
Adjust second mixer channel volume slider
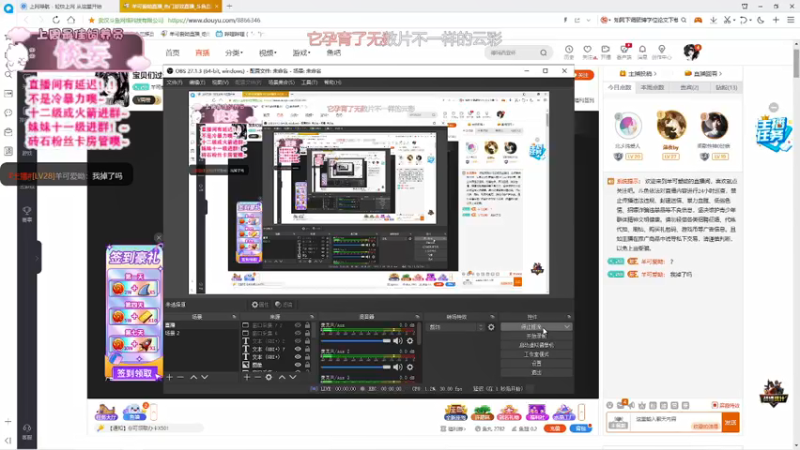pyautogui.click(x=356, y=367)
